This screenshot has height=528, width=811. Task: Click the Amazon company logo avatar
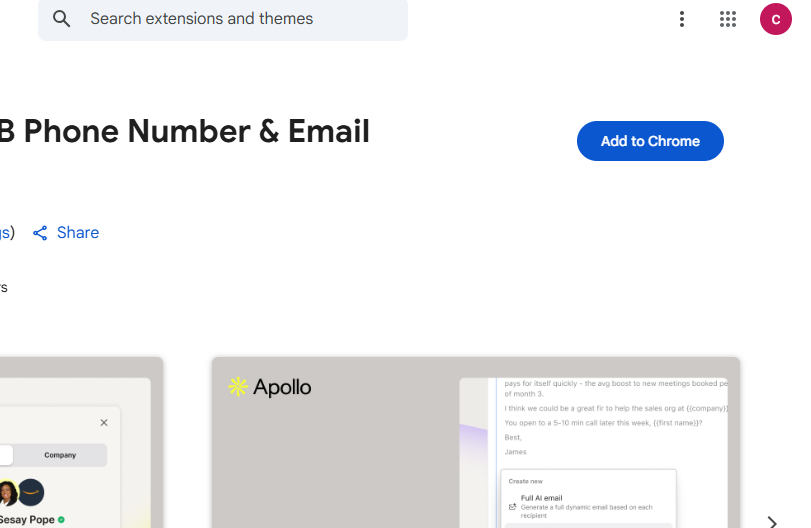tap(31, 493)
